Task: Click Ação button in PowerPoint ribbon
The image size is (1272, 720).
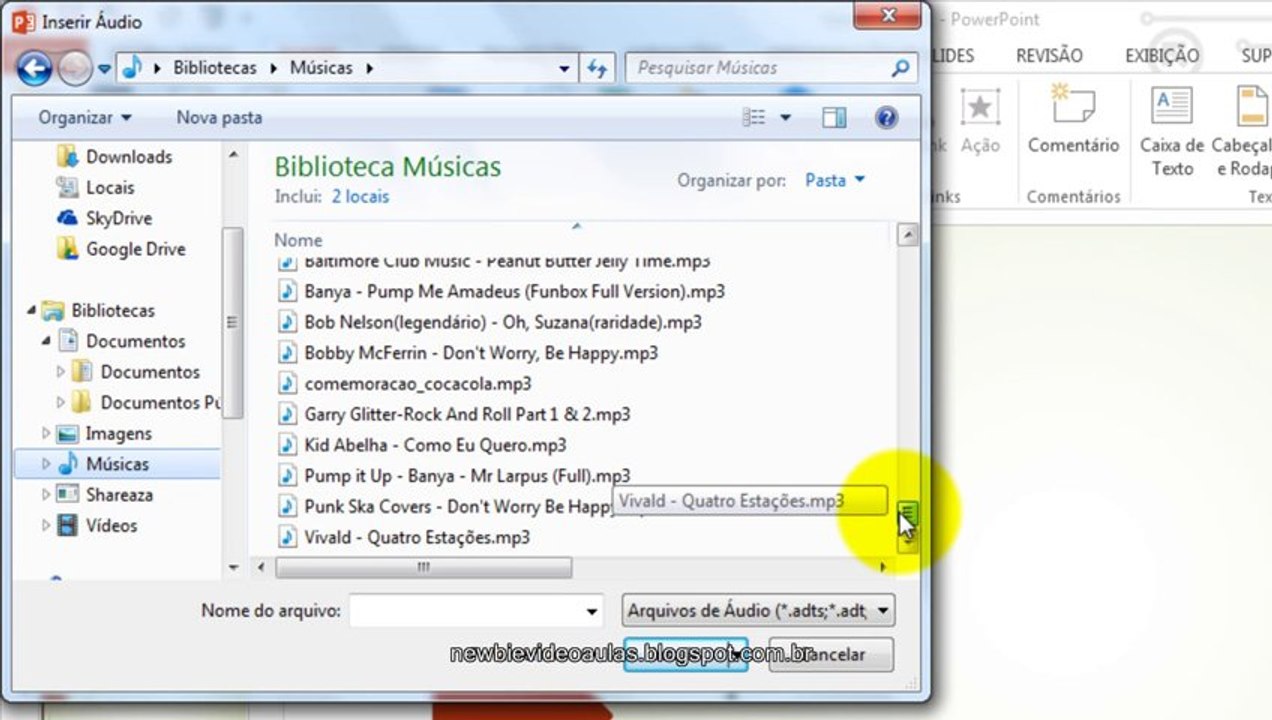Action: click(980, 122)
